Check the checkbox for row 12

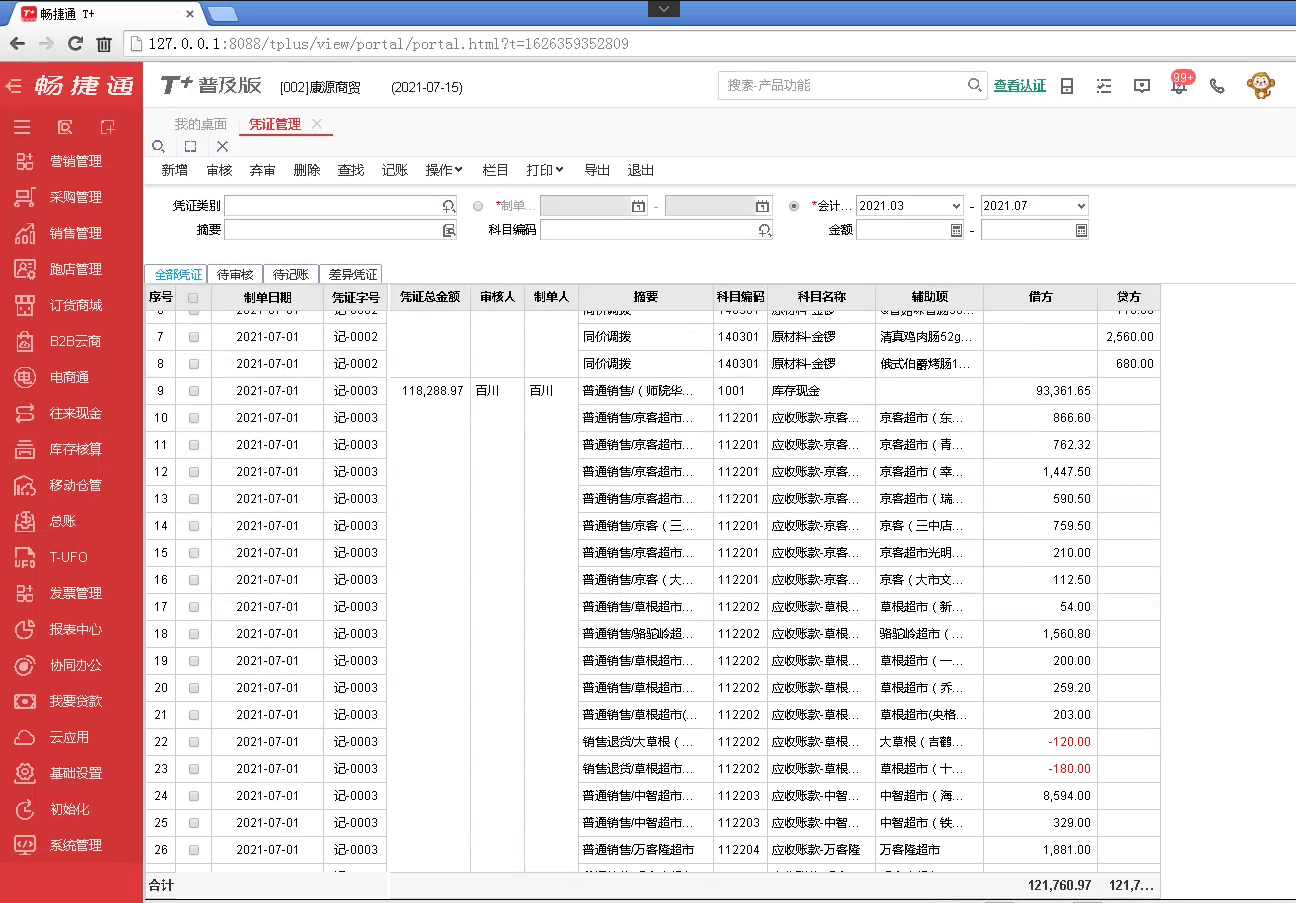coord(193,472)
